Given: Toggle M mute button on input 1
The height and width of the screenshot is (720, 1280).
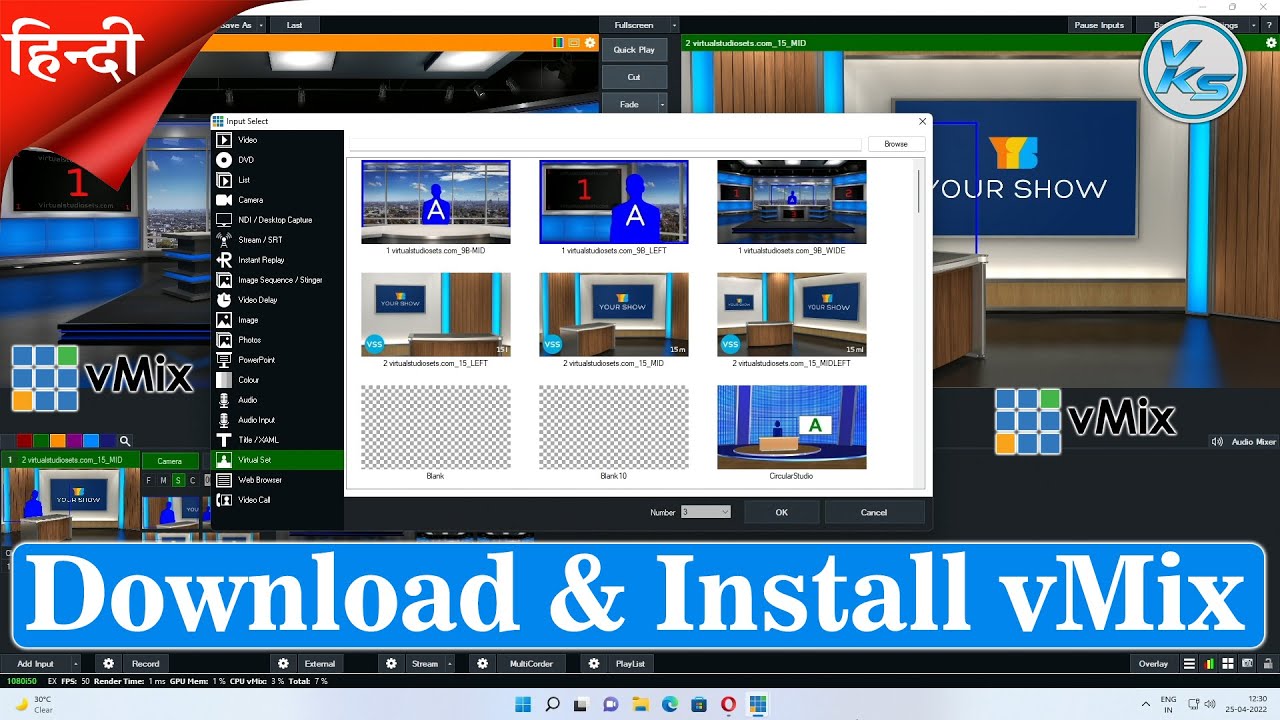Looking at the screenshot, I should click(164, 481).
